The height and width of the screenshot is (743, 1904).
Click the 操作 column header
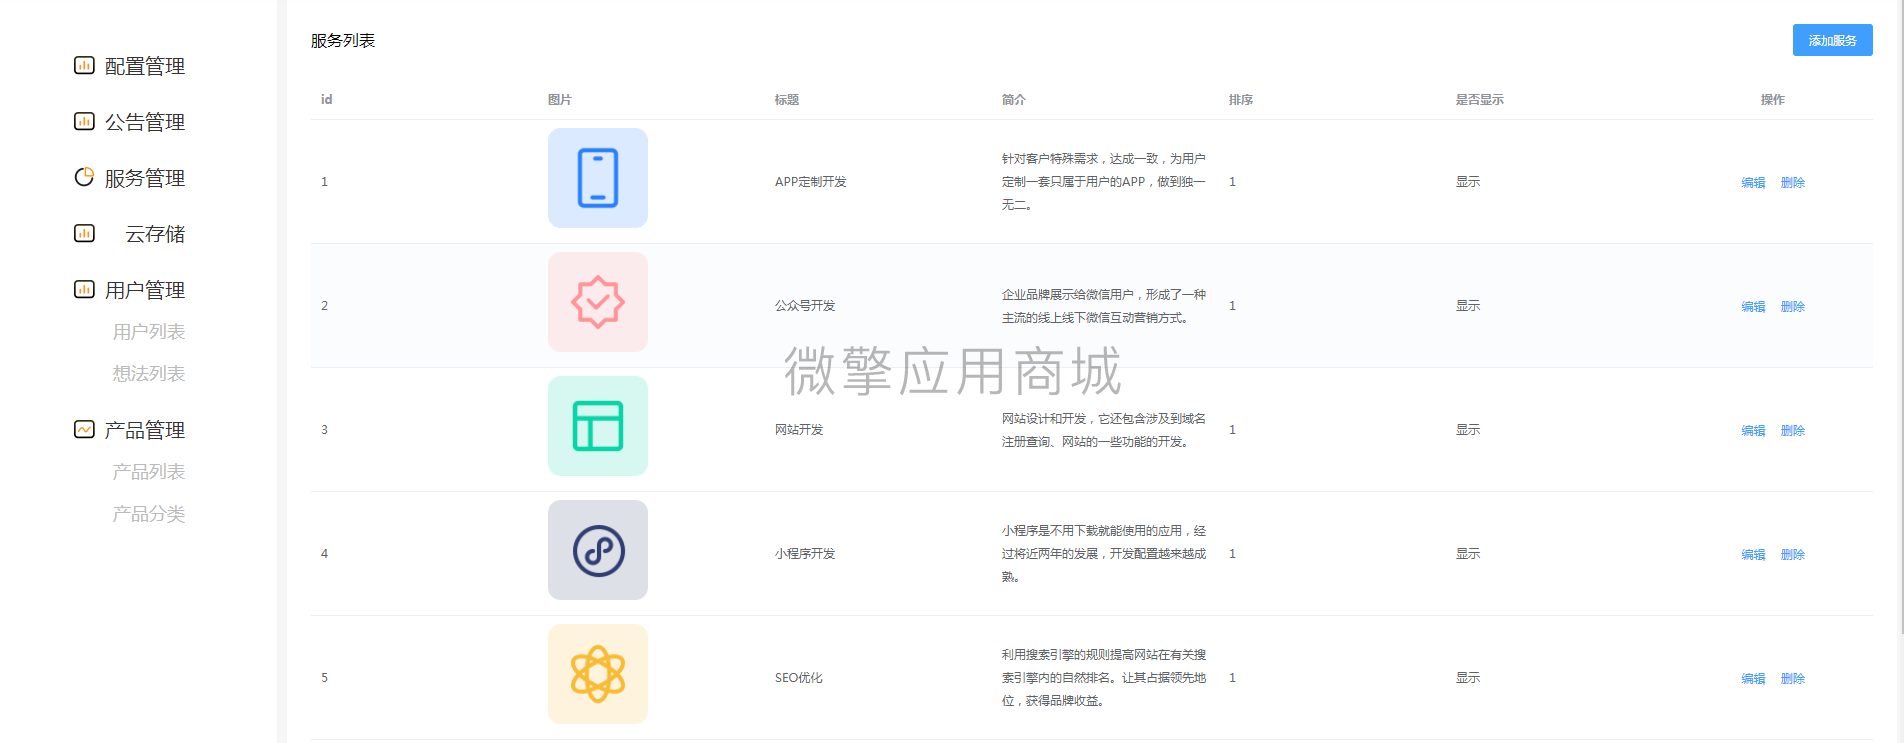pyautogui.click(x=1773, y=99)
